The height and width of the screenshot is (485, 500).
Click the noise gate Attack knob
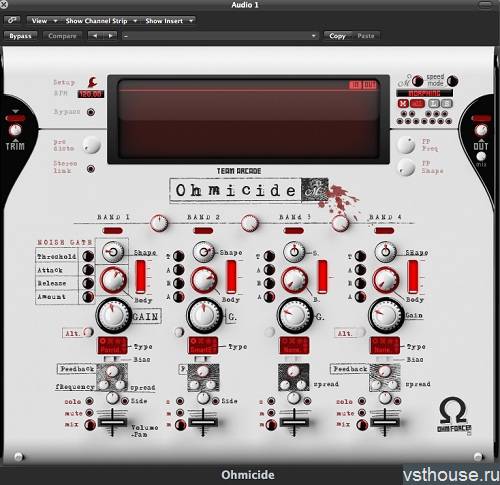point(88,269)
